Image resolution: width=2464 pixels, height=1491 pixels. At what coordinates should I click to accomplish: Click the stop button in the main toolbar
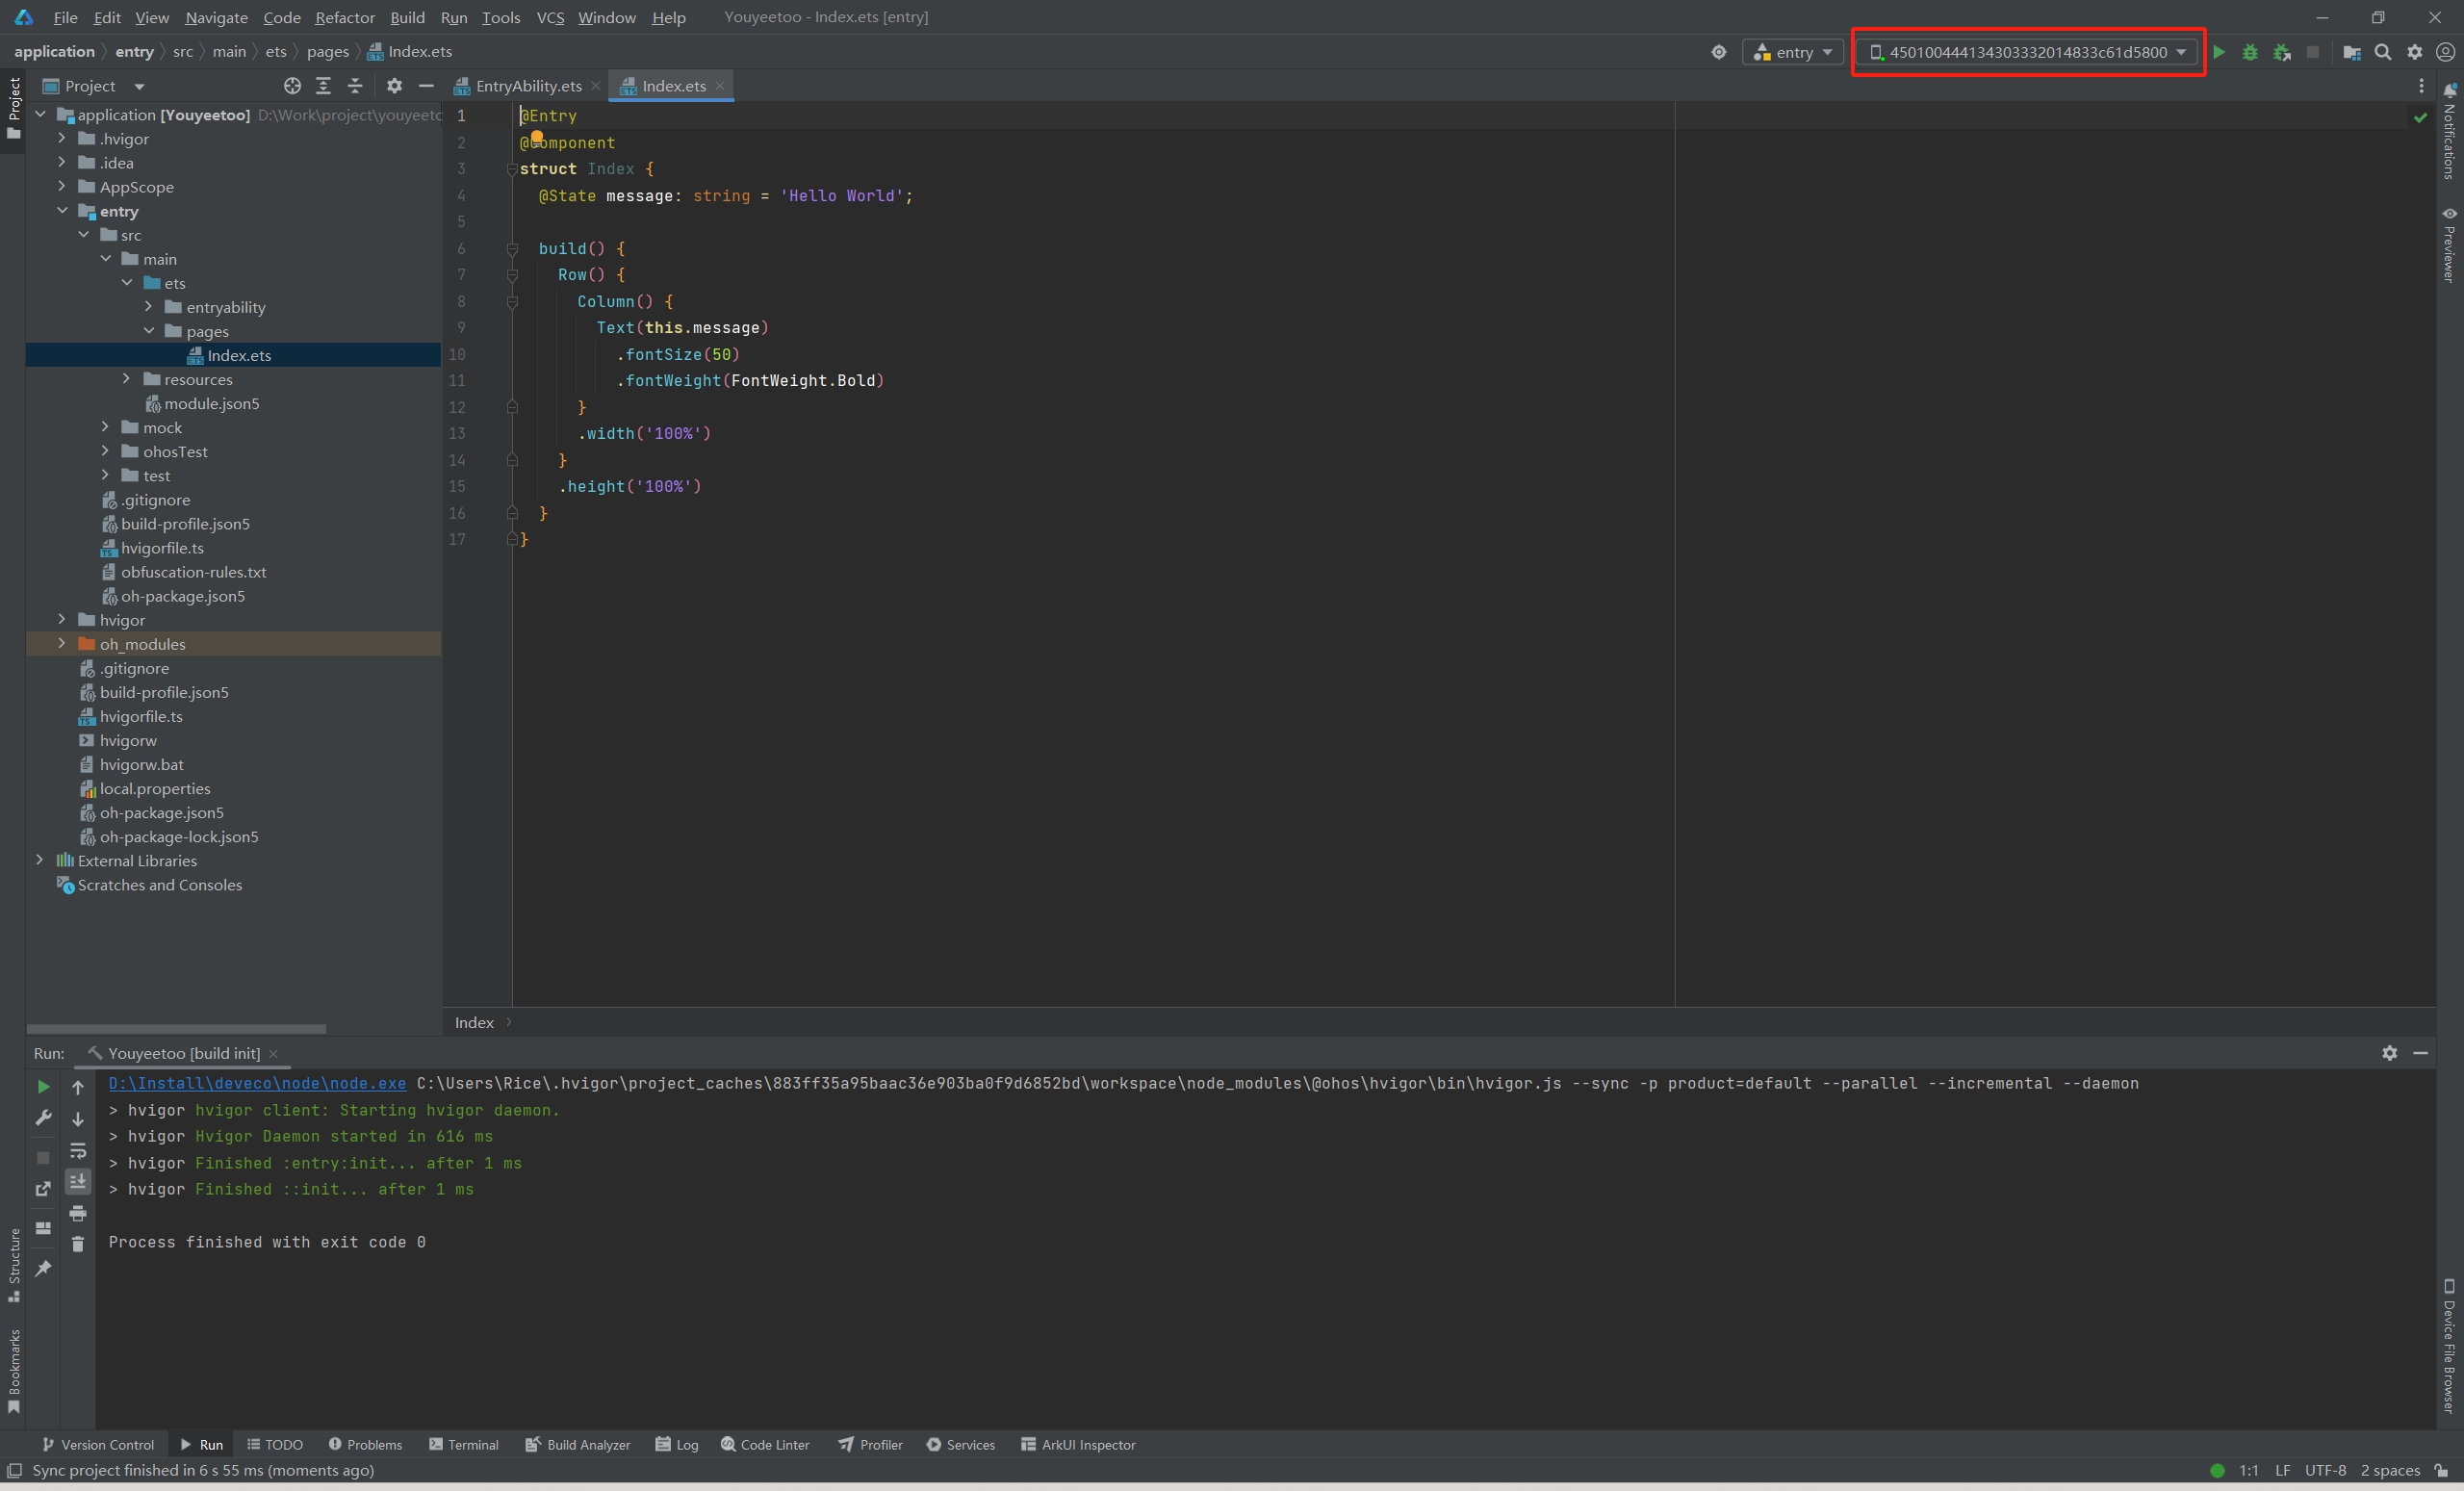[2313, 52]
